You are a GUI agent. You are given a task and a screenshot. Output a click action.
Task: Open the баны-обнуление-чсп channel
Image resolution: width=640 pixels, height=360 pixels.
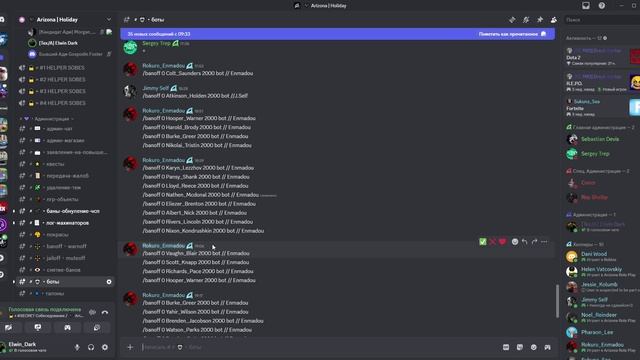click(65, 211)
